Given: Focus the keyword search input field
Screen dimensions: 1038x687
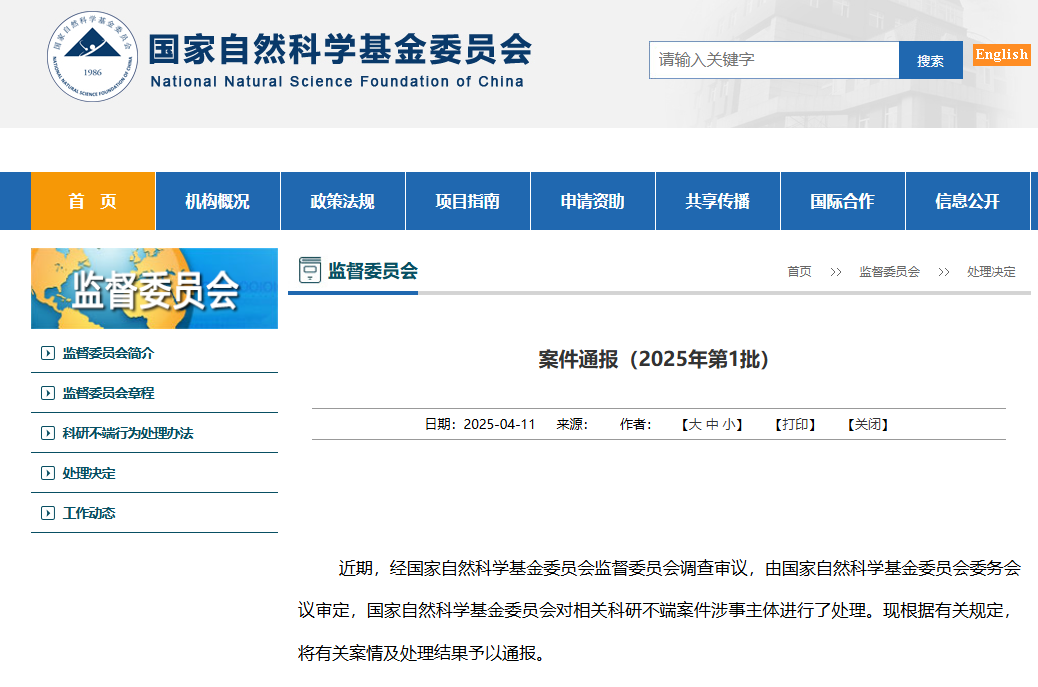Looking at the screenshot, I should coord(773,60).
